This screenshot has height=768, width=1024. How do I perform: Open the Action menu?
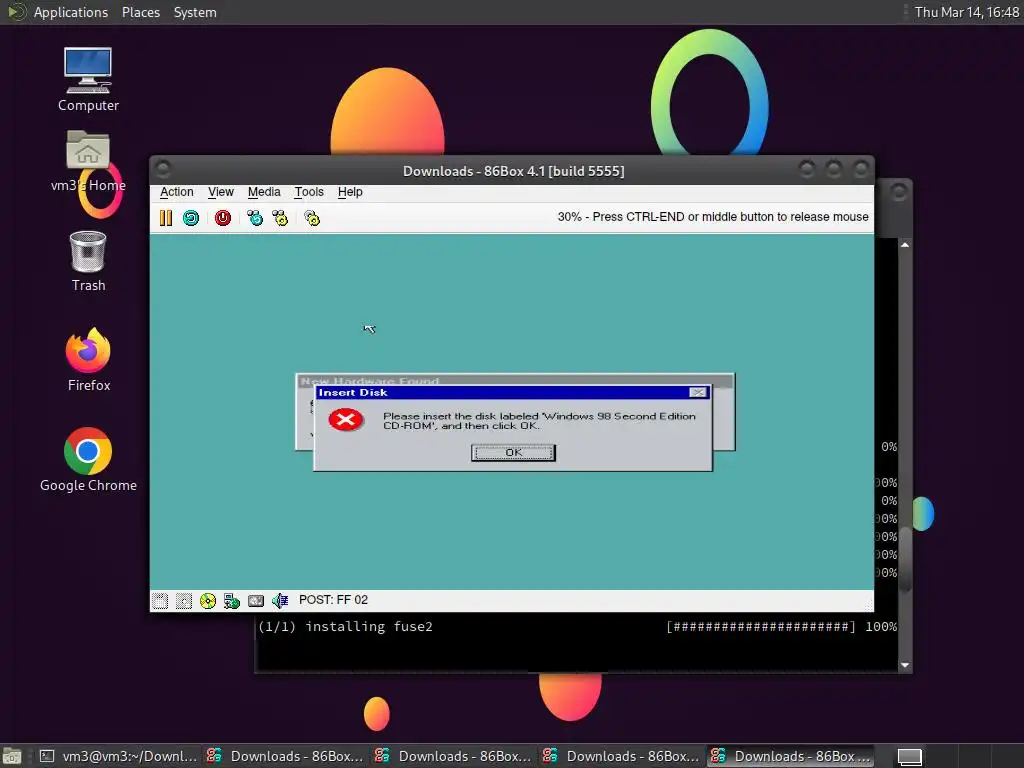tap(176, 192)
